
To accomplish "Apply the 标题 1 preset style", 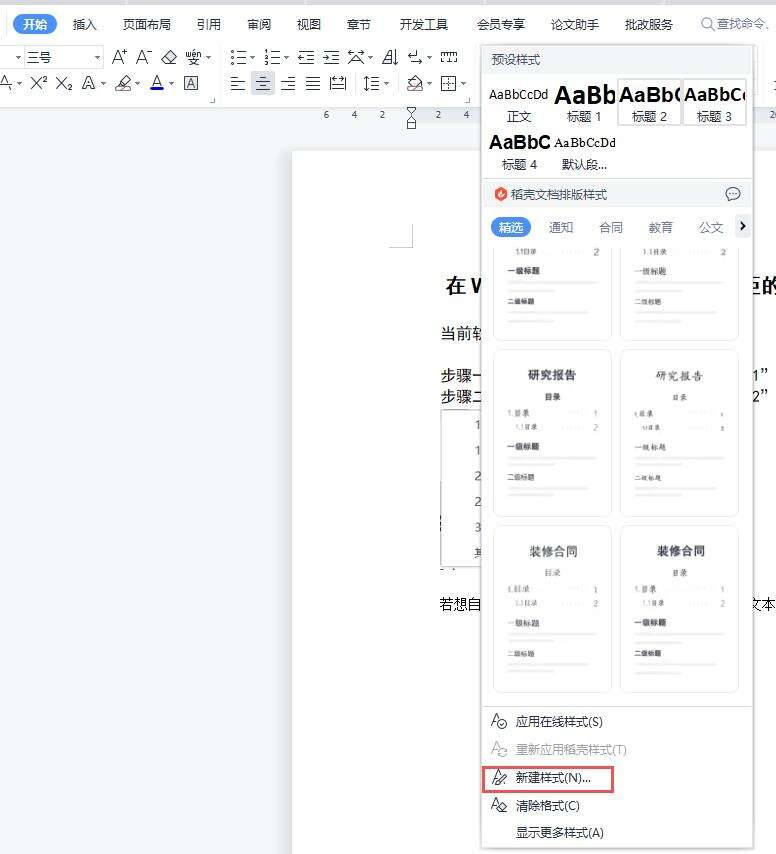I will tap(584, 104).
